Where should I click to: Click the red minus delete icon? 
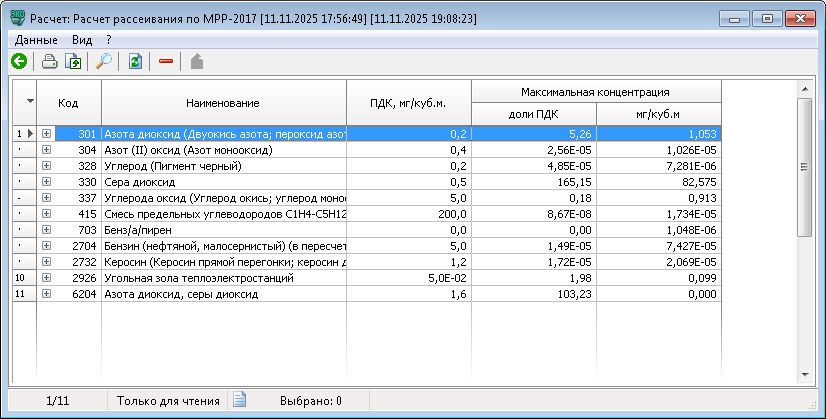166,62
